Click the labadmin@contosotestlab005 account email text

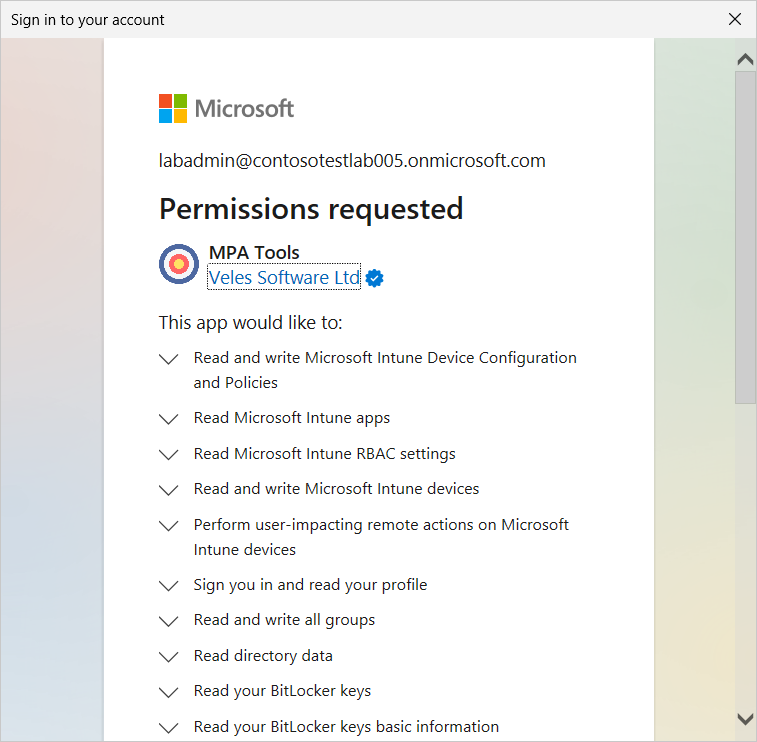tap(352, 161)
